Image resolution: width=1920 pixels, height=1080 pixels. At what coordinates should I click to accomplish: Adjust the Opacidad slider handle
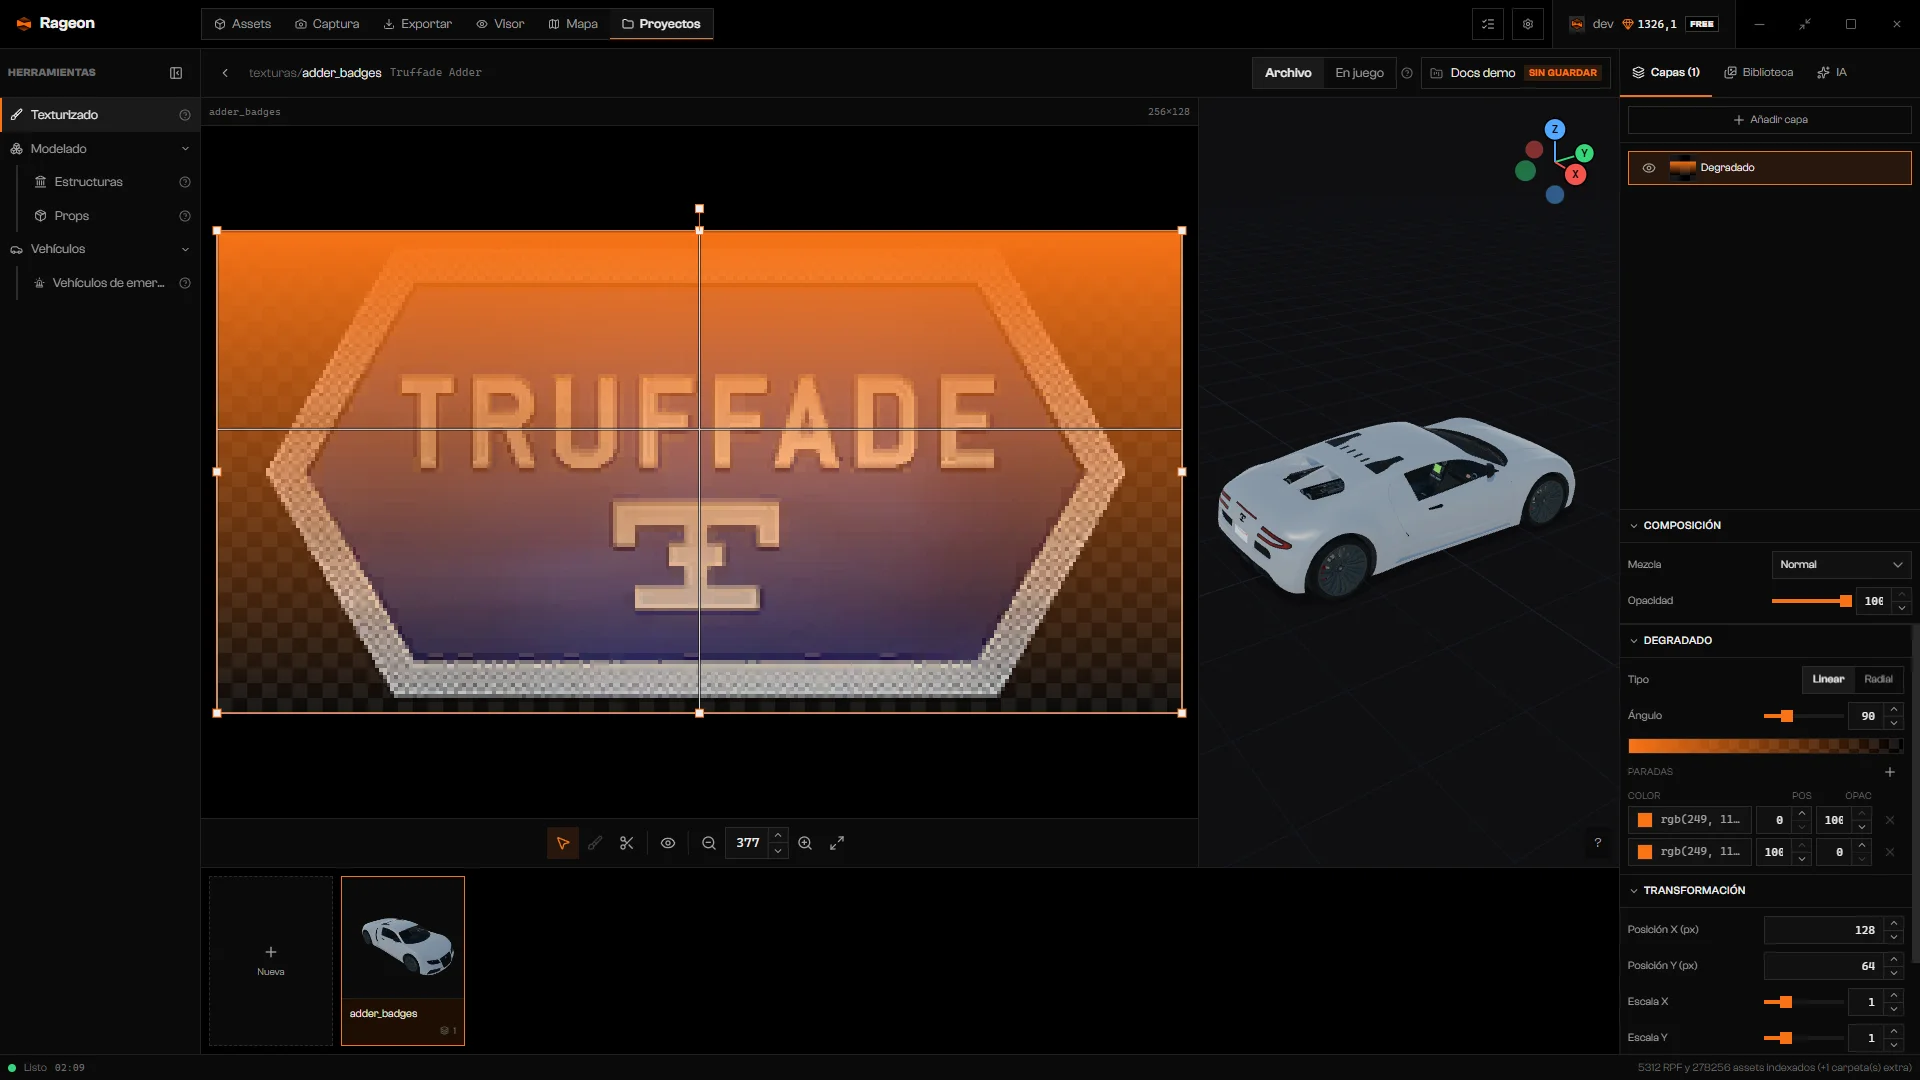(1845, 601)
